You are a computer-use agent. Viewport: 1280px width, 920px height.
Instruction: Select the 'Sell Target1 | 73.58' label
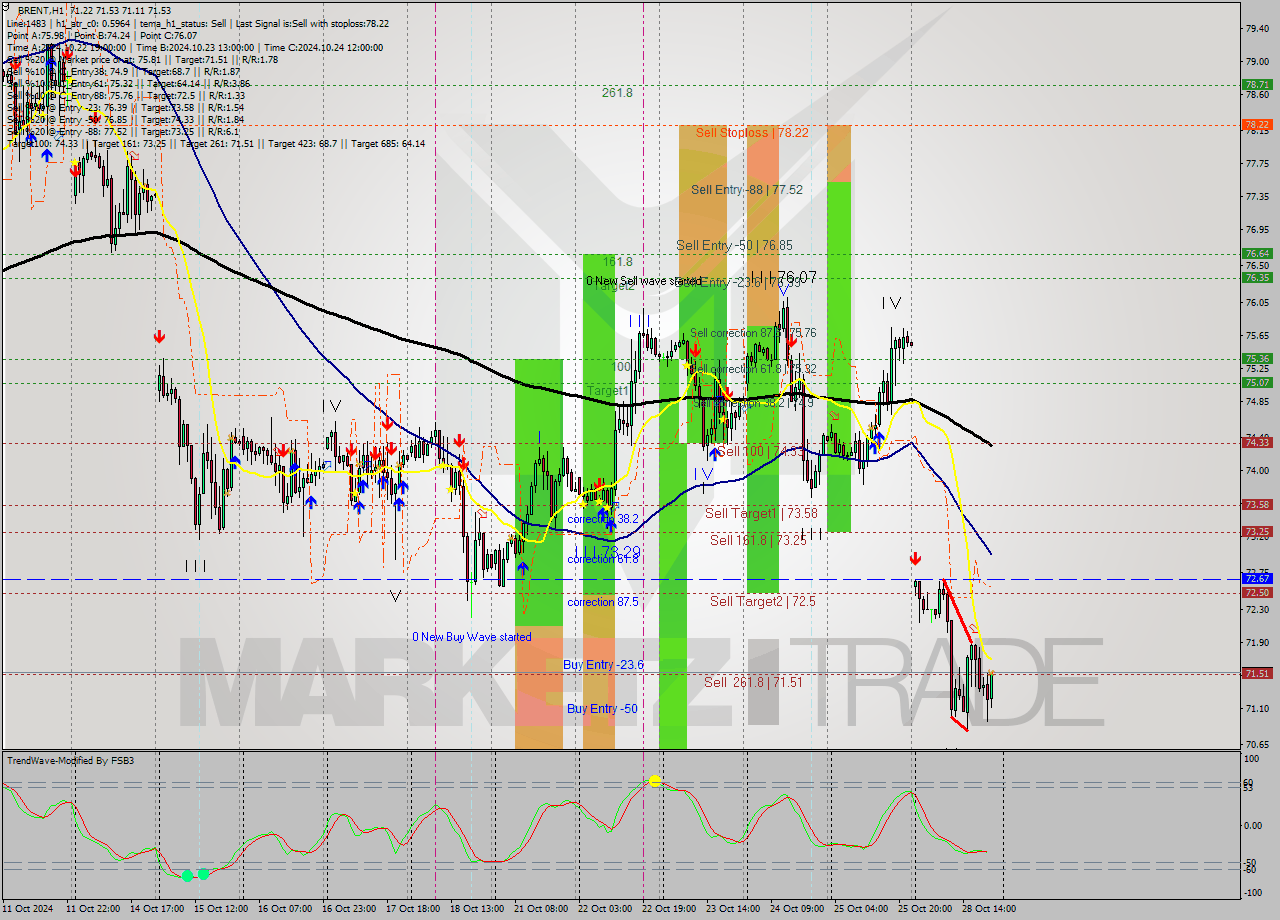(x=761, y=513)
